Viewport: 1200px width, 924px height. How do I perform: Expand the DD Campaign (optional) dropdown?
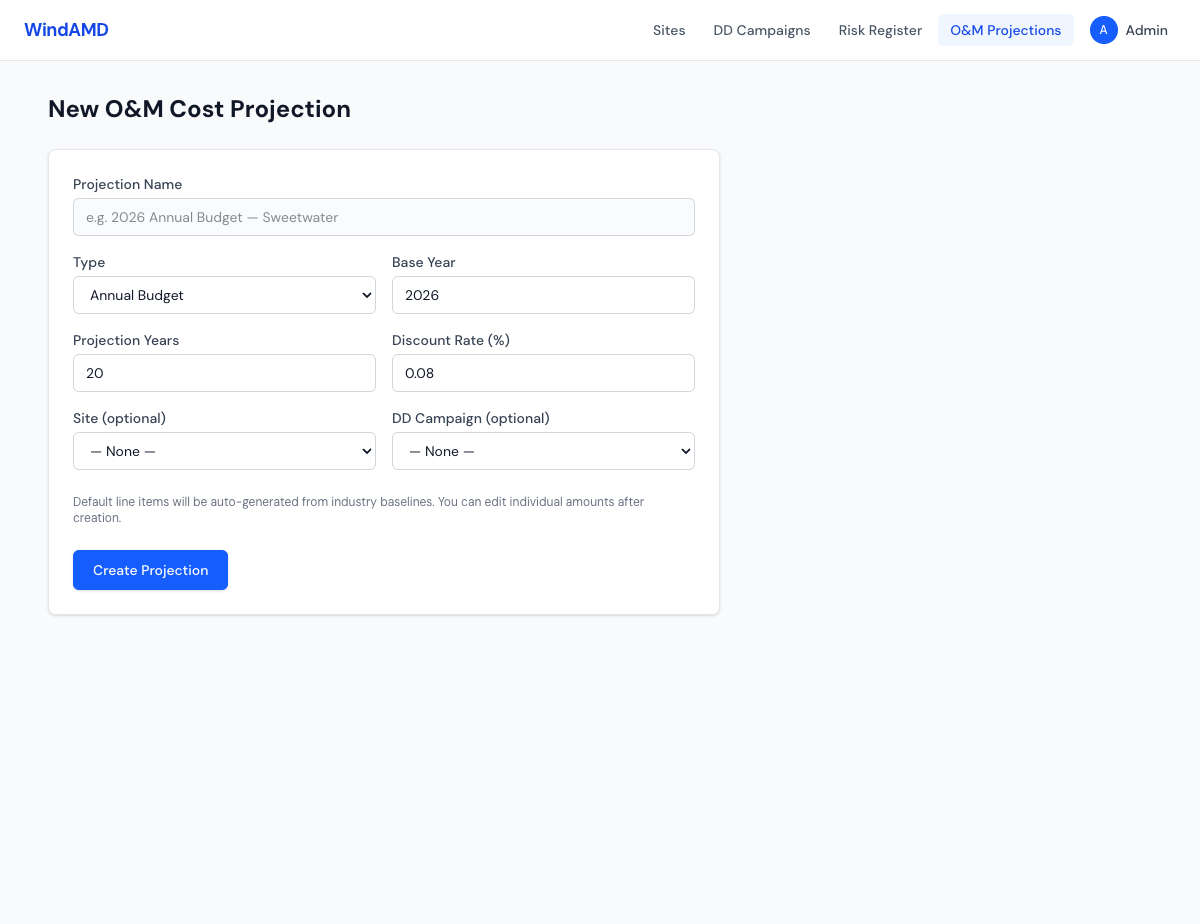point(543,451)
